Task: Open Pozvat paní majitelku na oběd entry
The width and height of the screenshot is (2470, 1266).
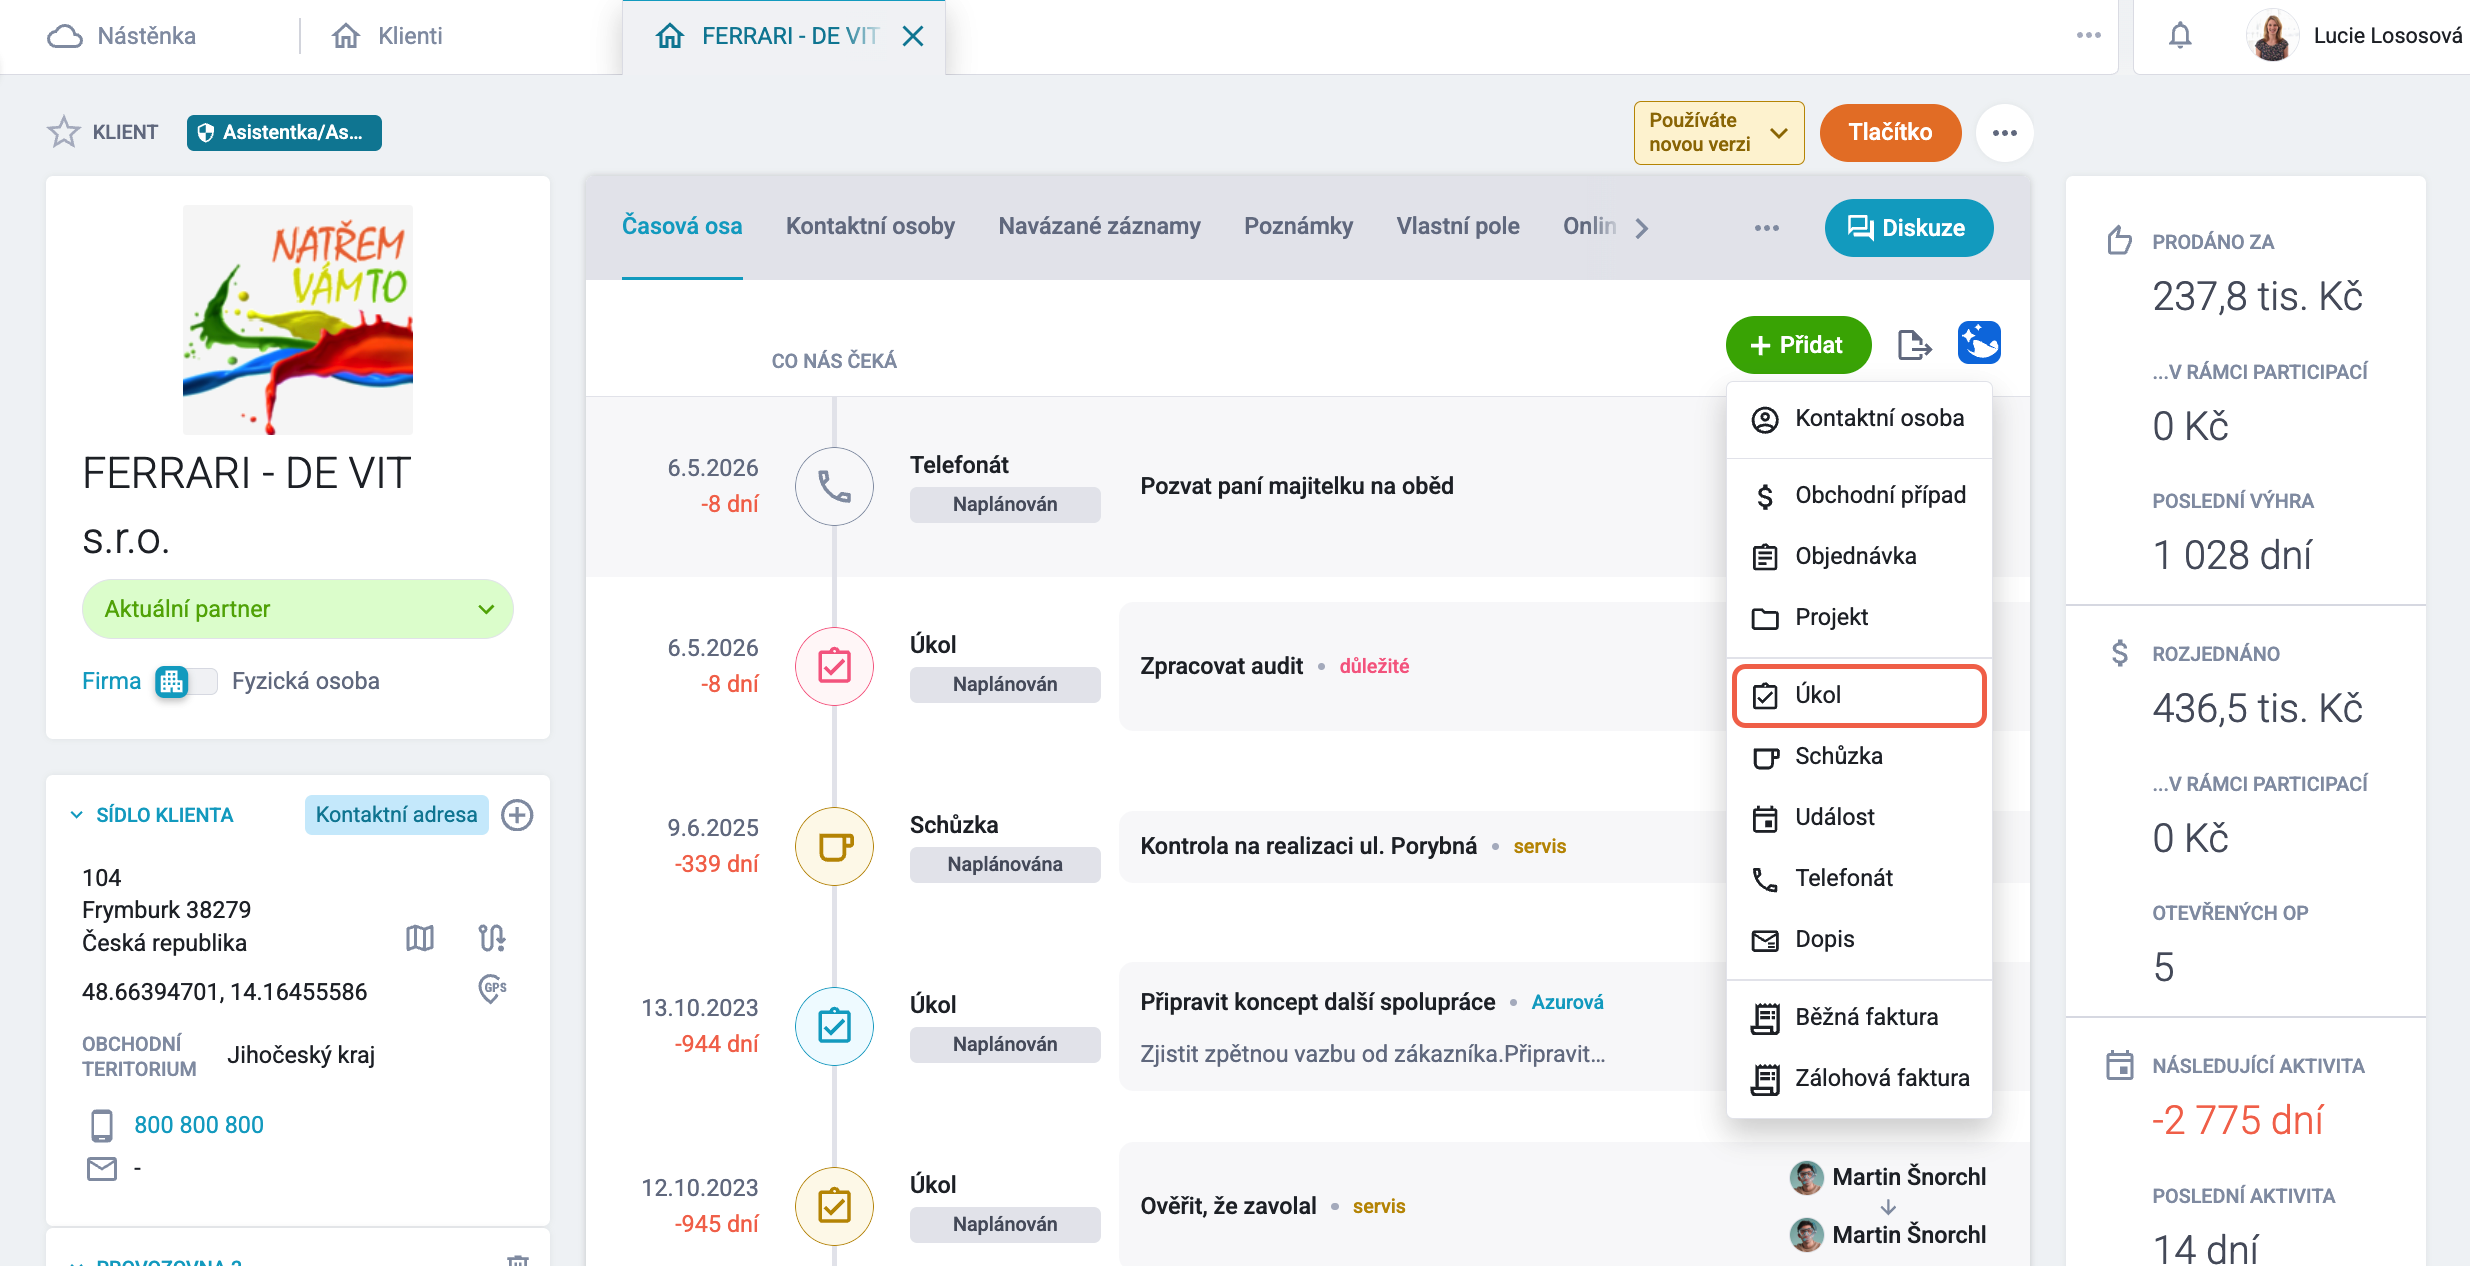Action: tap(1297, 486)
